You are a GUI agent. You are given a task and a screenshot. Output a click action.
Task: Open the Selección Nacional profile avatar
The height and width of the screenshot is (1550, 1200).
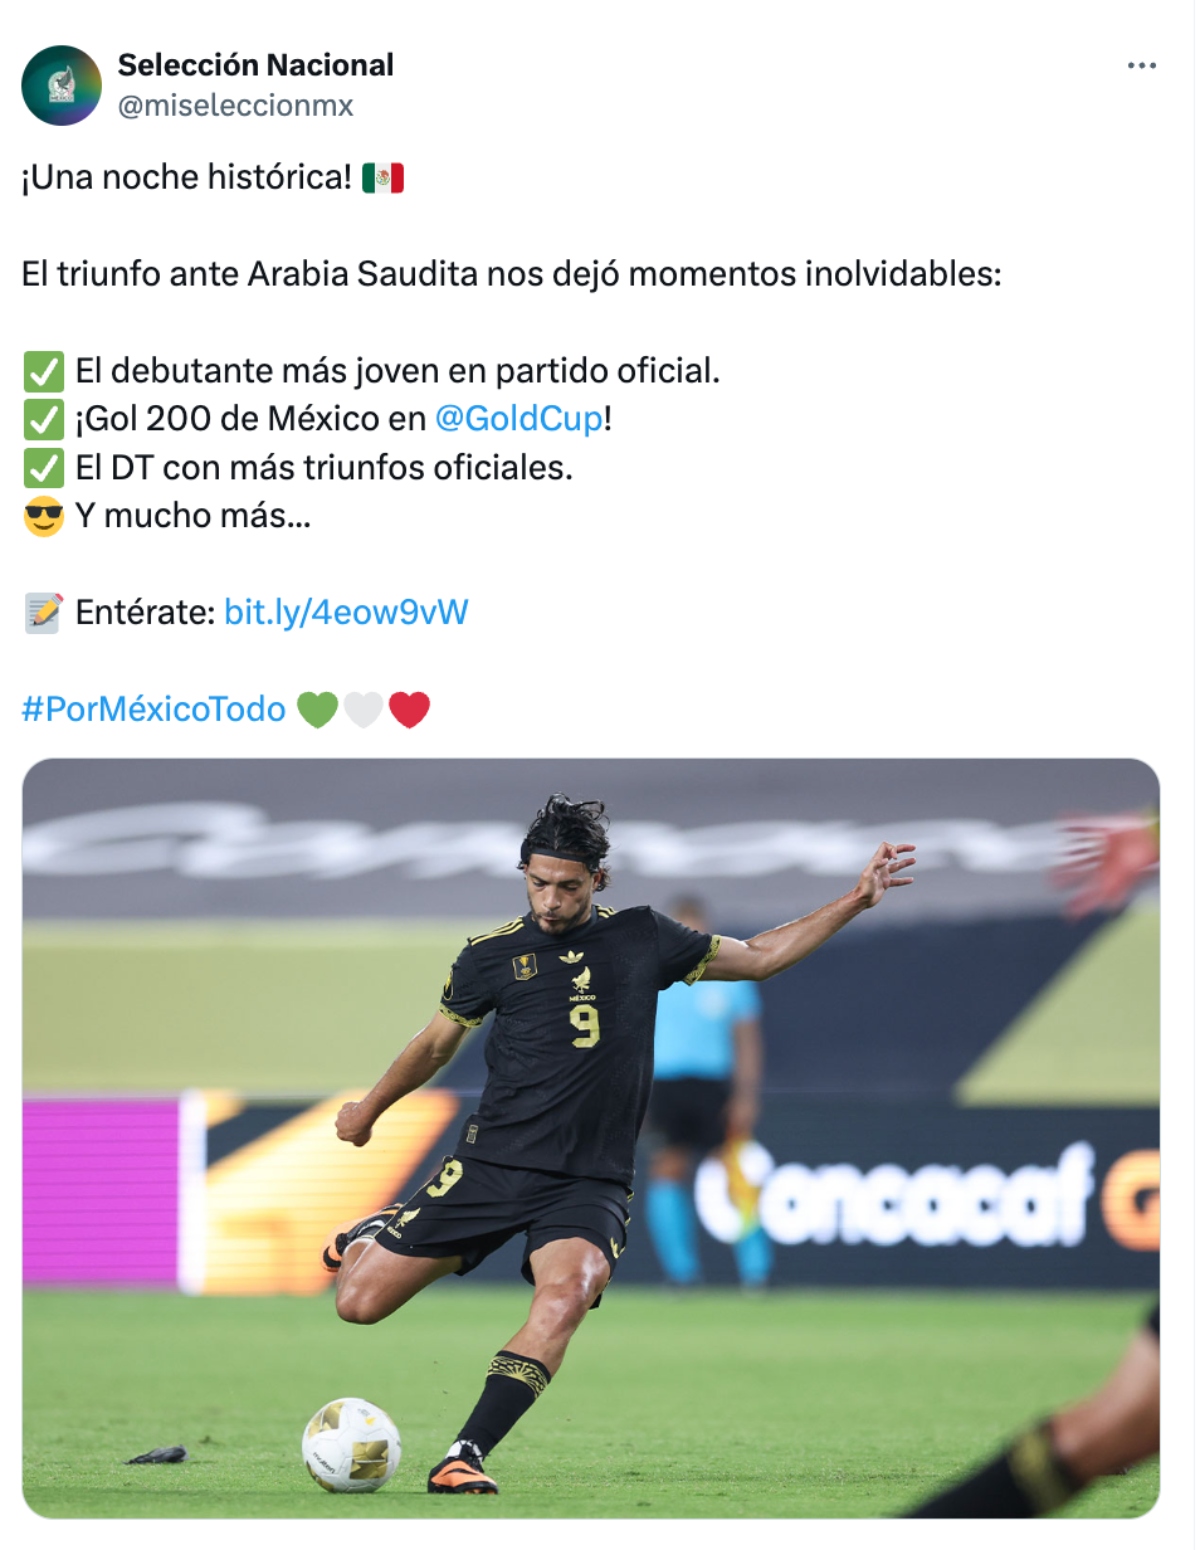(x=62, y=85)
